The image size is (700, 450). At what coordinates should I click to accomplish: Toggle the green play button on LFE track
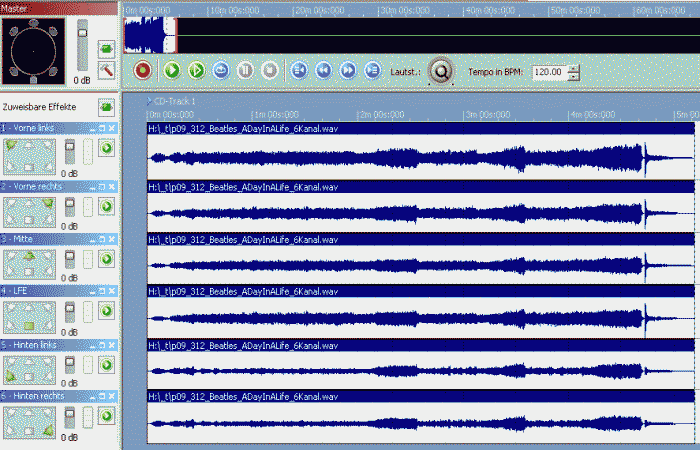[105, 309]
